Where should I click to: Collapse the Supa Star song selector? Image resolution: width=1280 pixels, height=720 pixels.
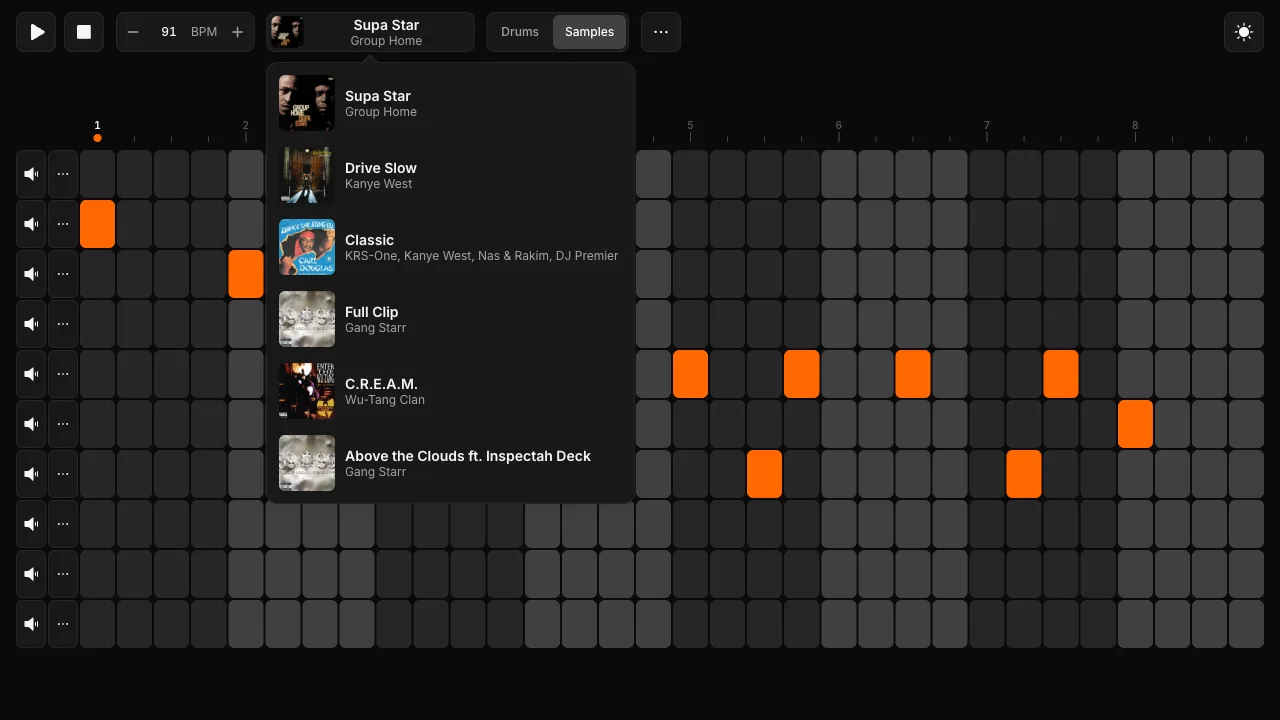coord(370,32)
